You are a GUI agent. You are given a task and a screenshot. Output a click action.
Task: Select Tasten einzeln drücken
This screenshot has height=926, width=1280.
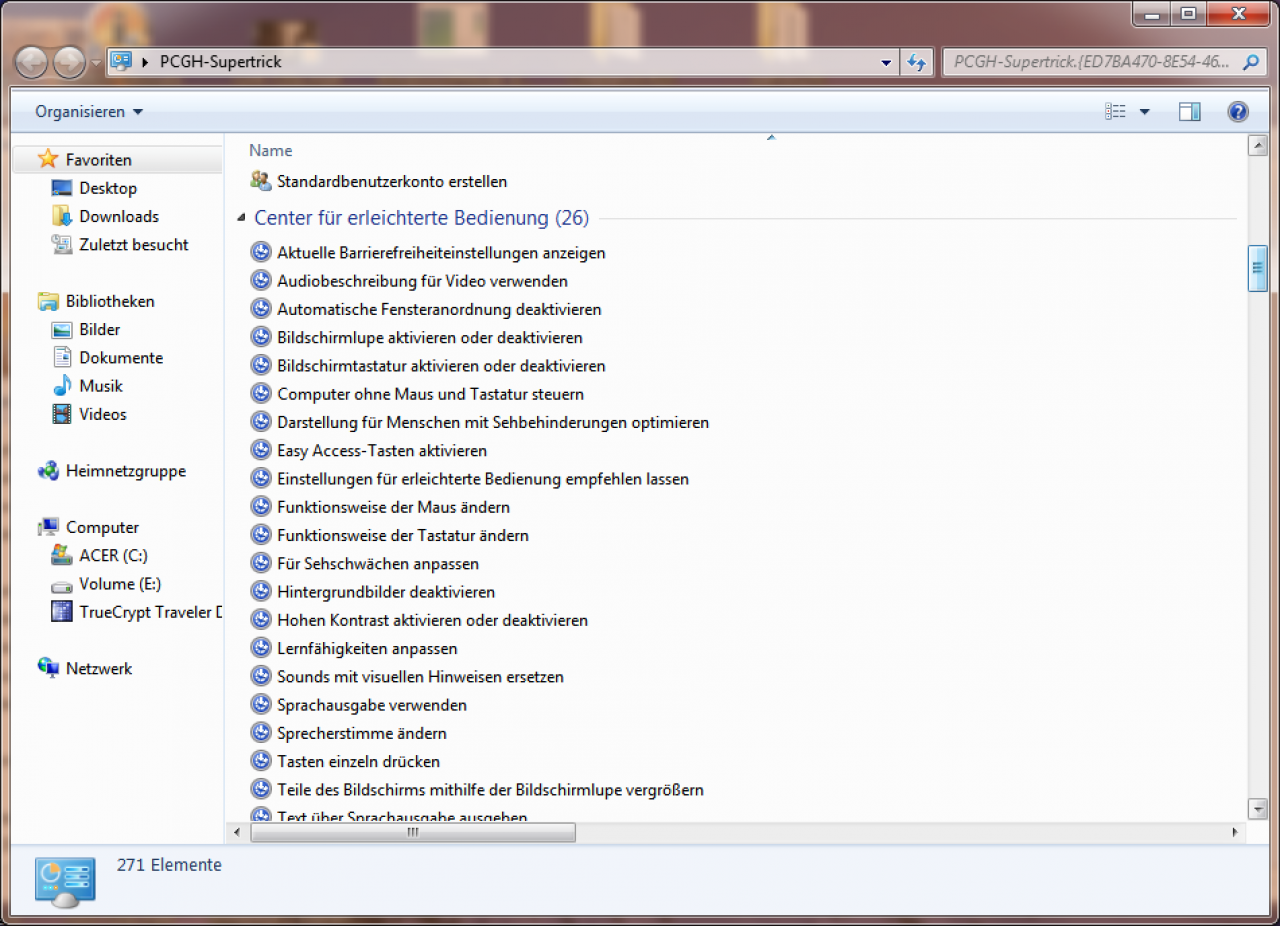click(358, 761)
